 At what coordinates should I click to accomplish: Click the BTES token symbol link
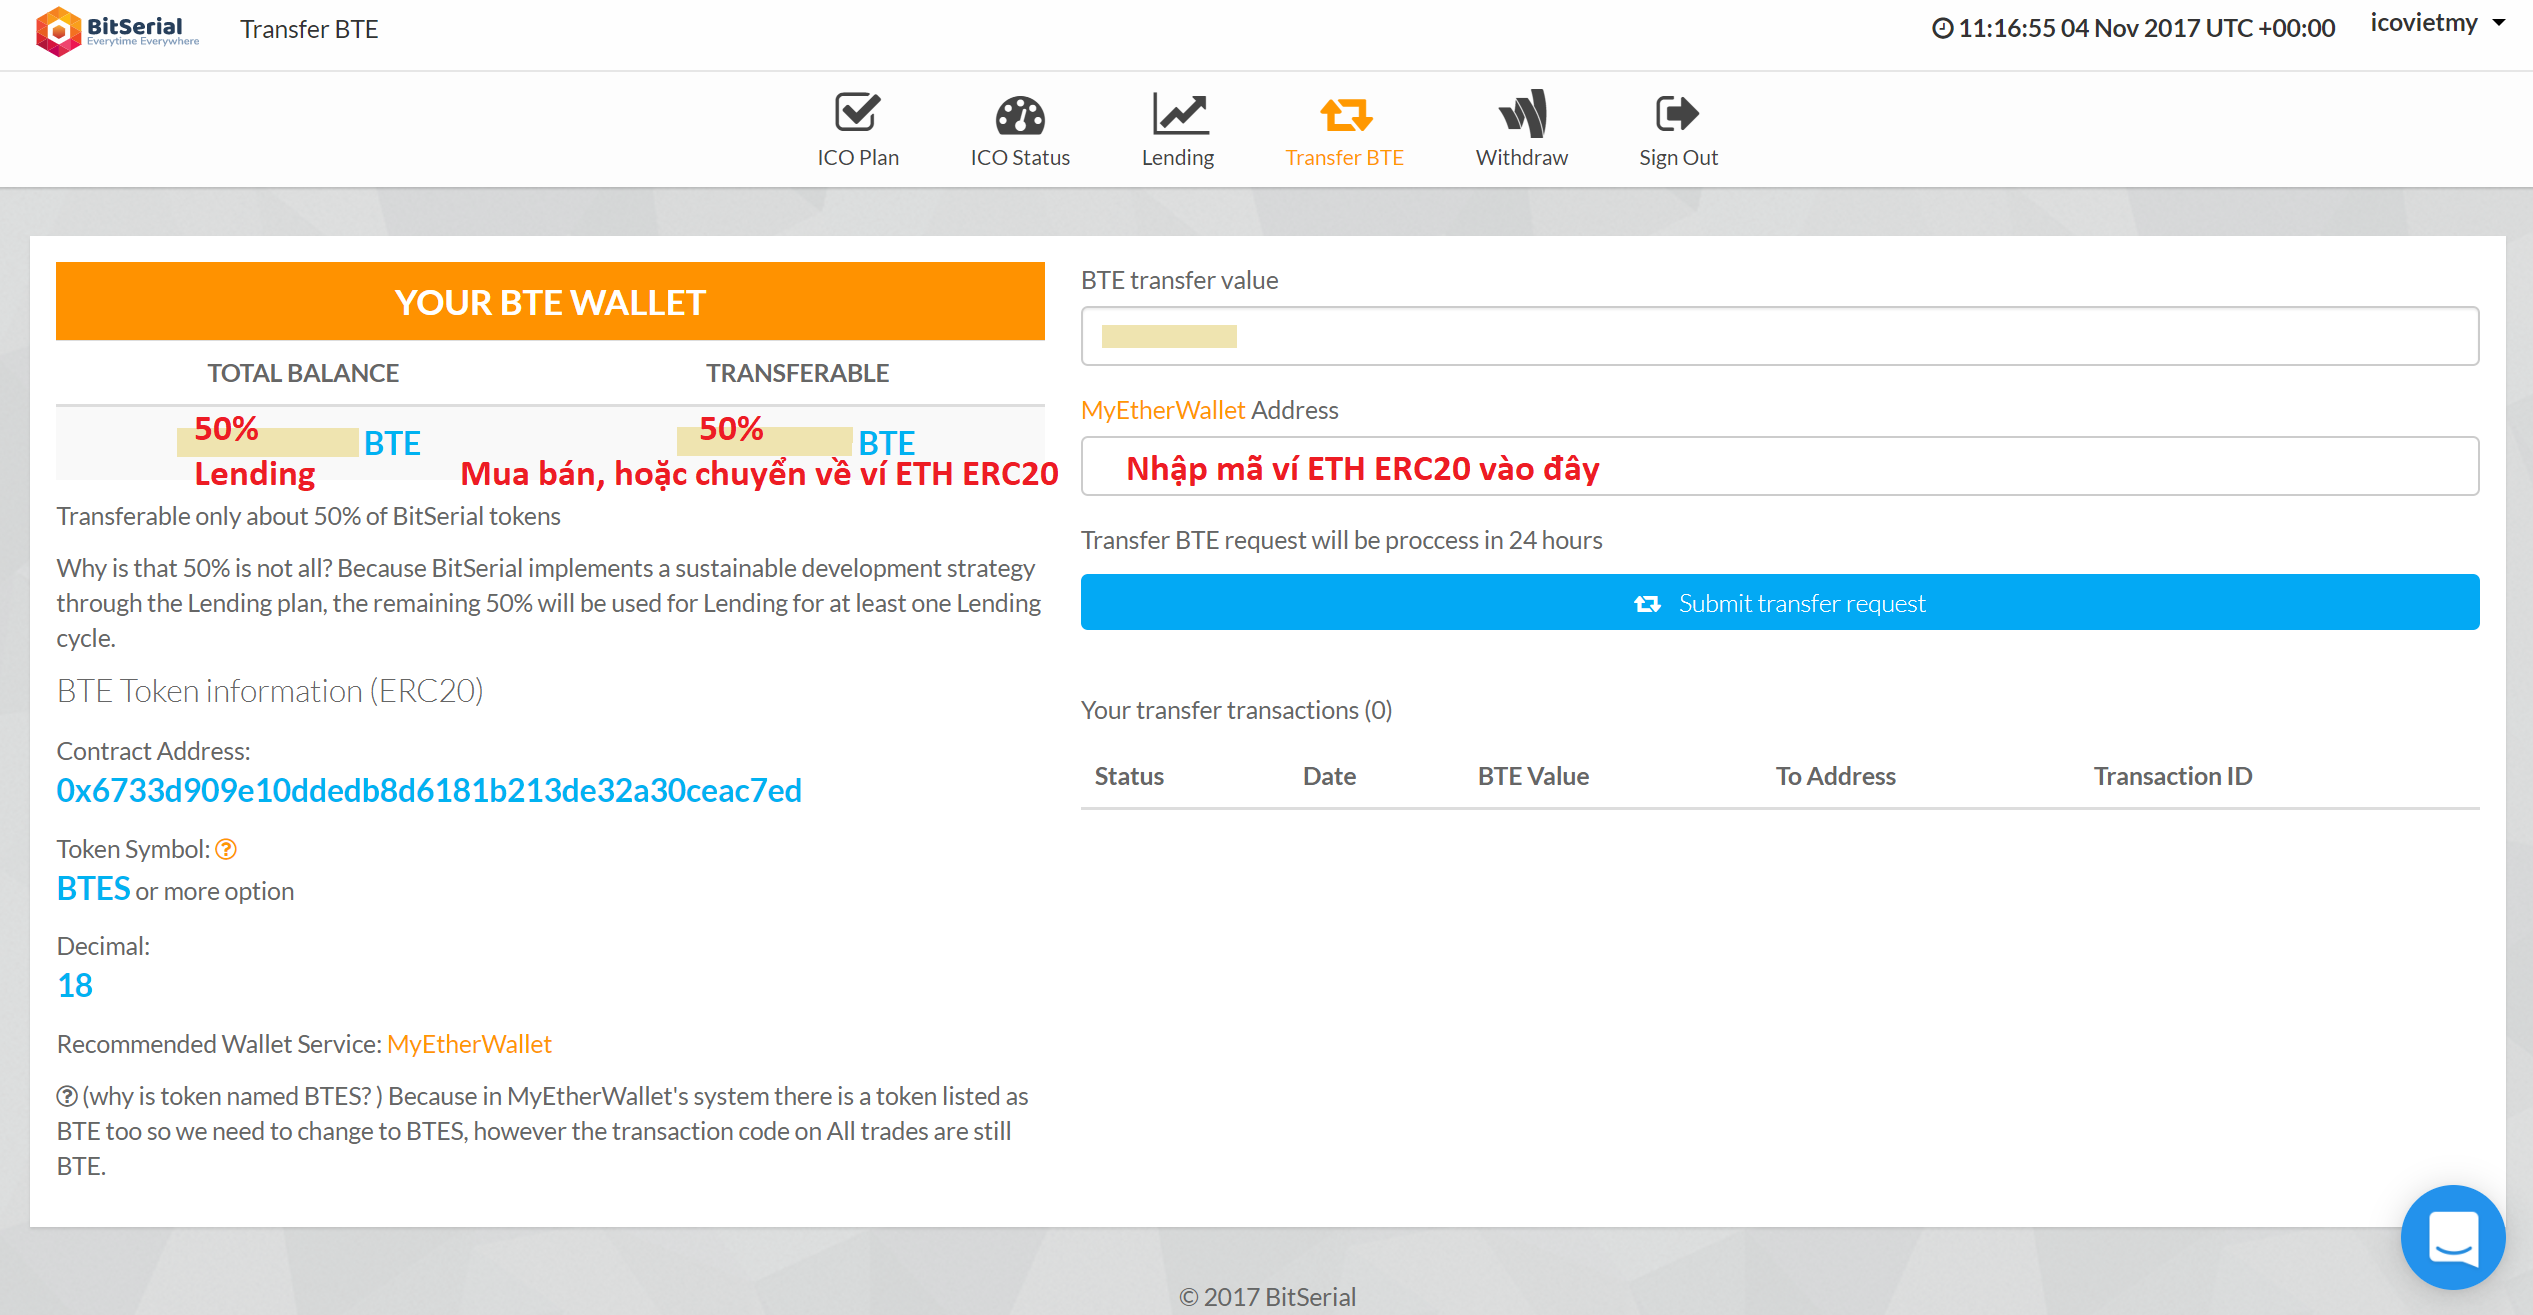[x=93, y=889]
